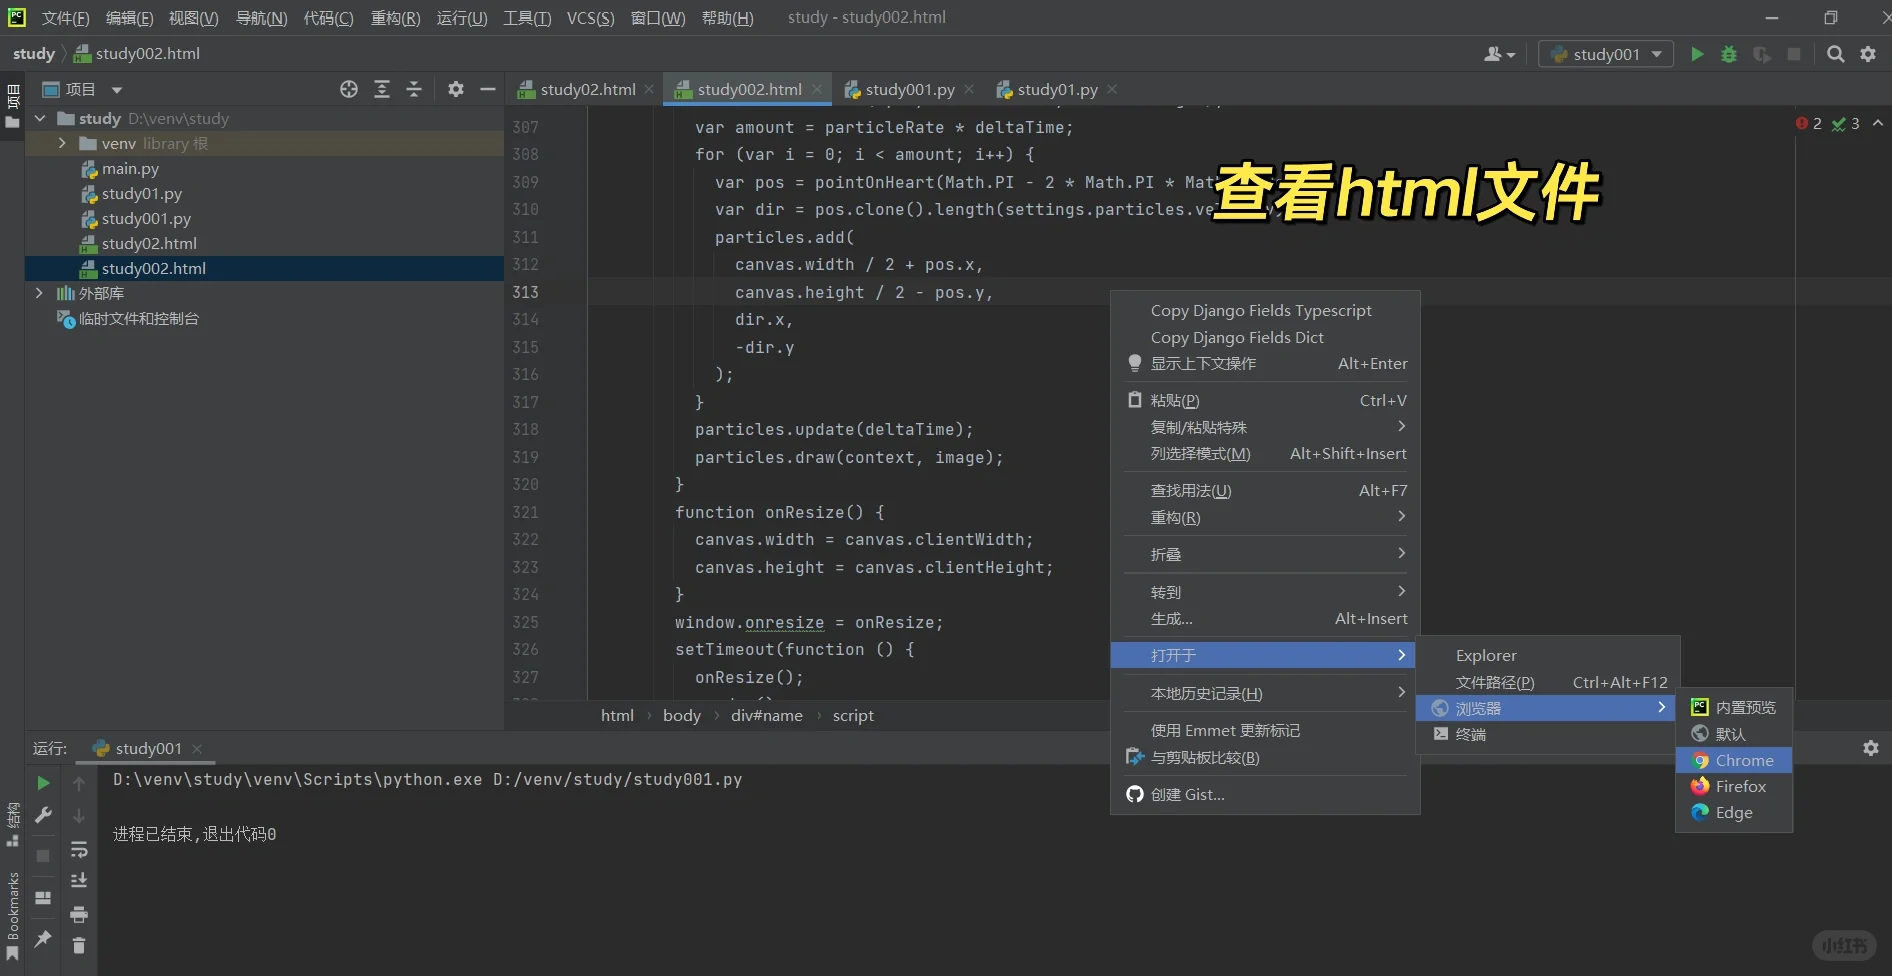The image size is (1892, 976).
Task: Open Bookmarks tool window on left strip
Action: click(x=12, y=916)
